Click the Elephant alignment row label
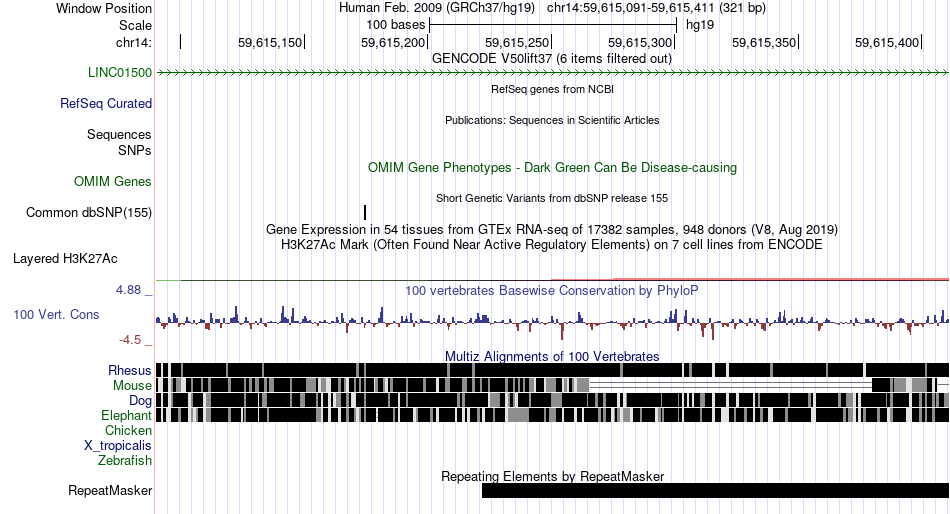 126,416
